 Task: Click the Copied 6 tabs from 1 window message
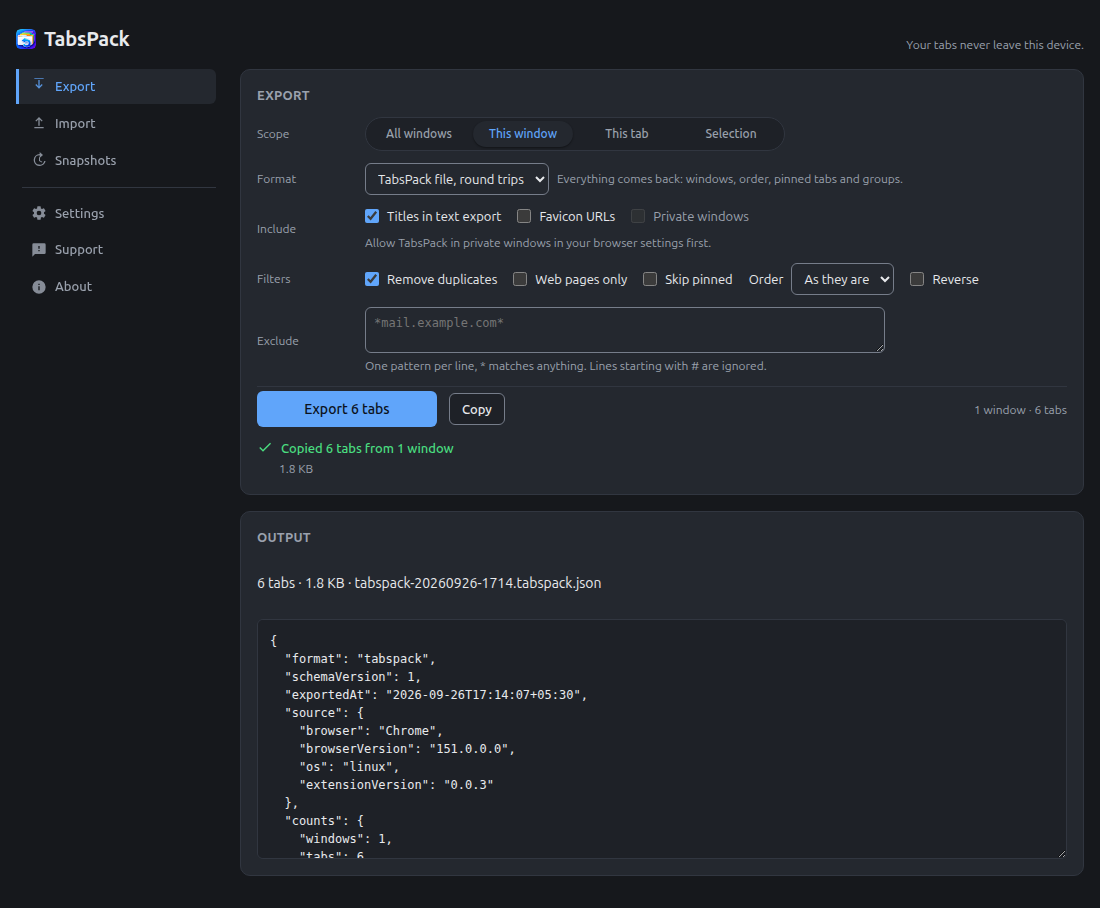point(367,448)
